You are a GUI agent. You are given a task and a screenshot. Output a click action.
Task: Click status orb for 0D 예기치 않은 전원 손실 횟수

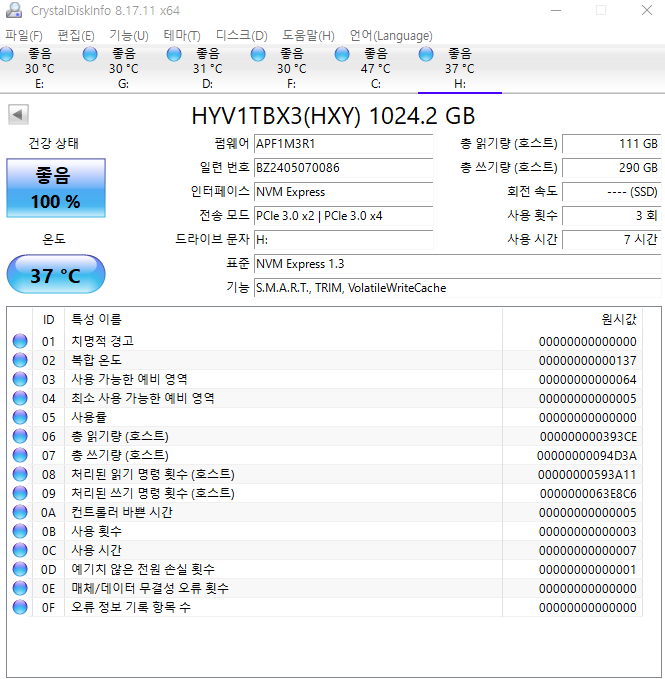[20, 569]
